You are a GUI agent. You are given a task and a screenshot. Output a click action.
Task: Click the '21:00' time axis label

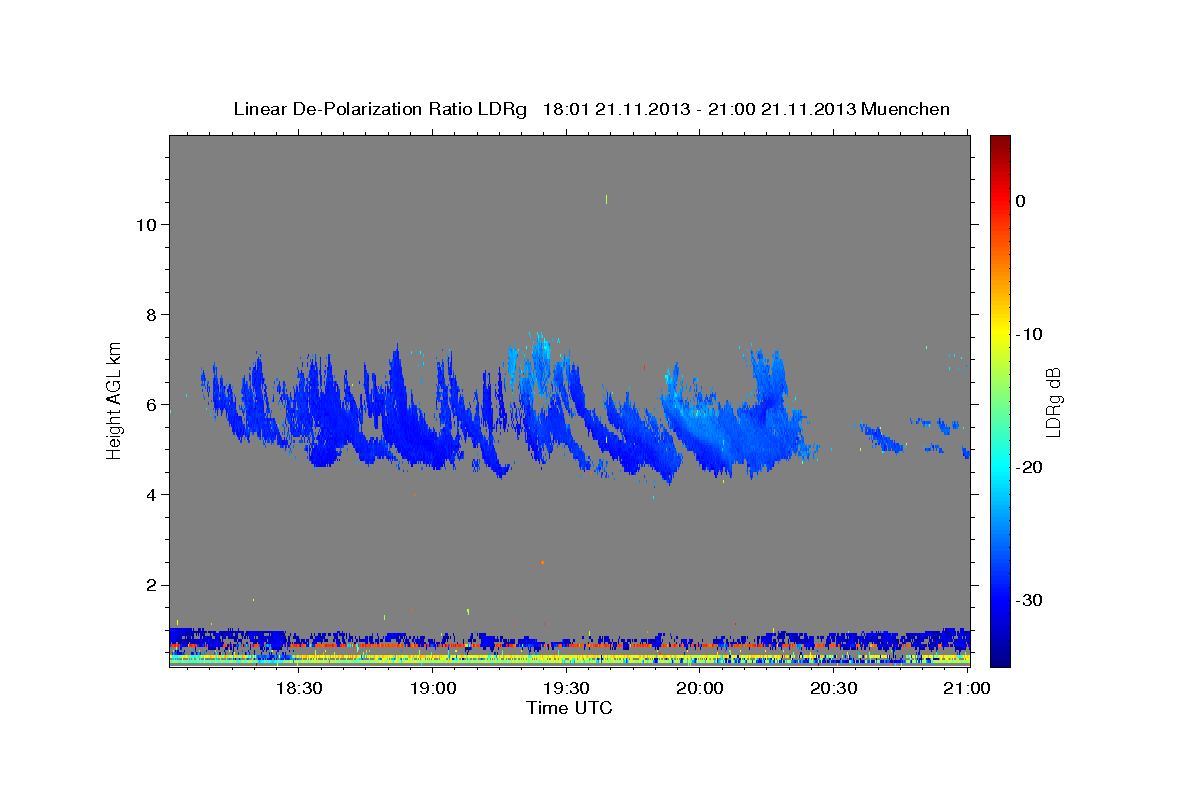[x=967, y=688]
